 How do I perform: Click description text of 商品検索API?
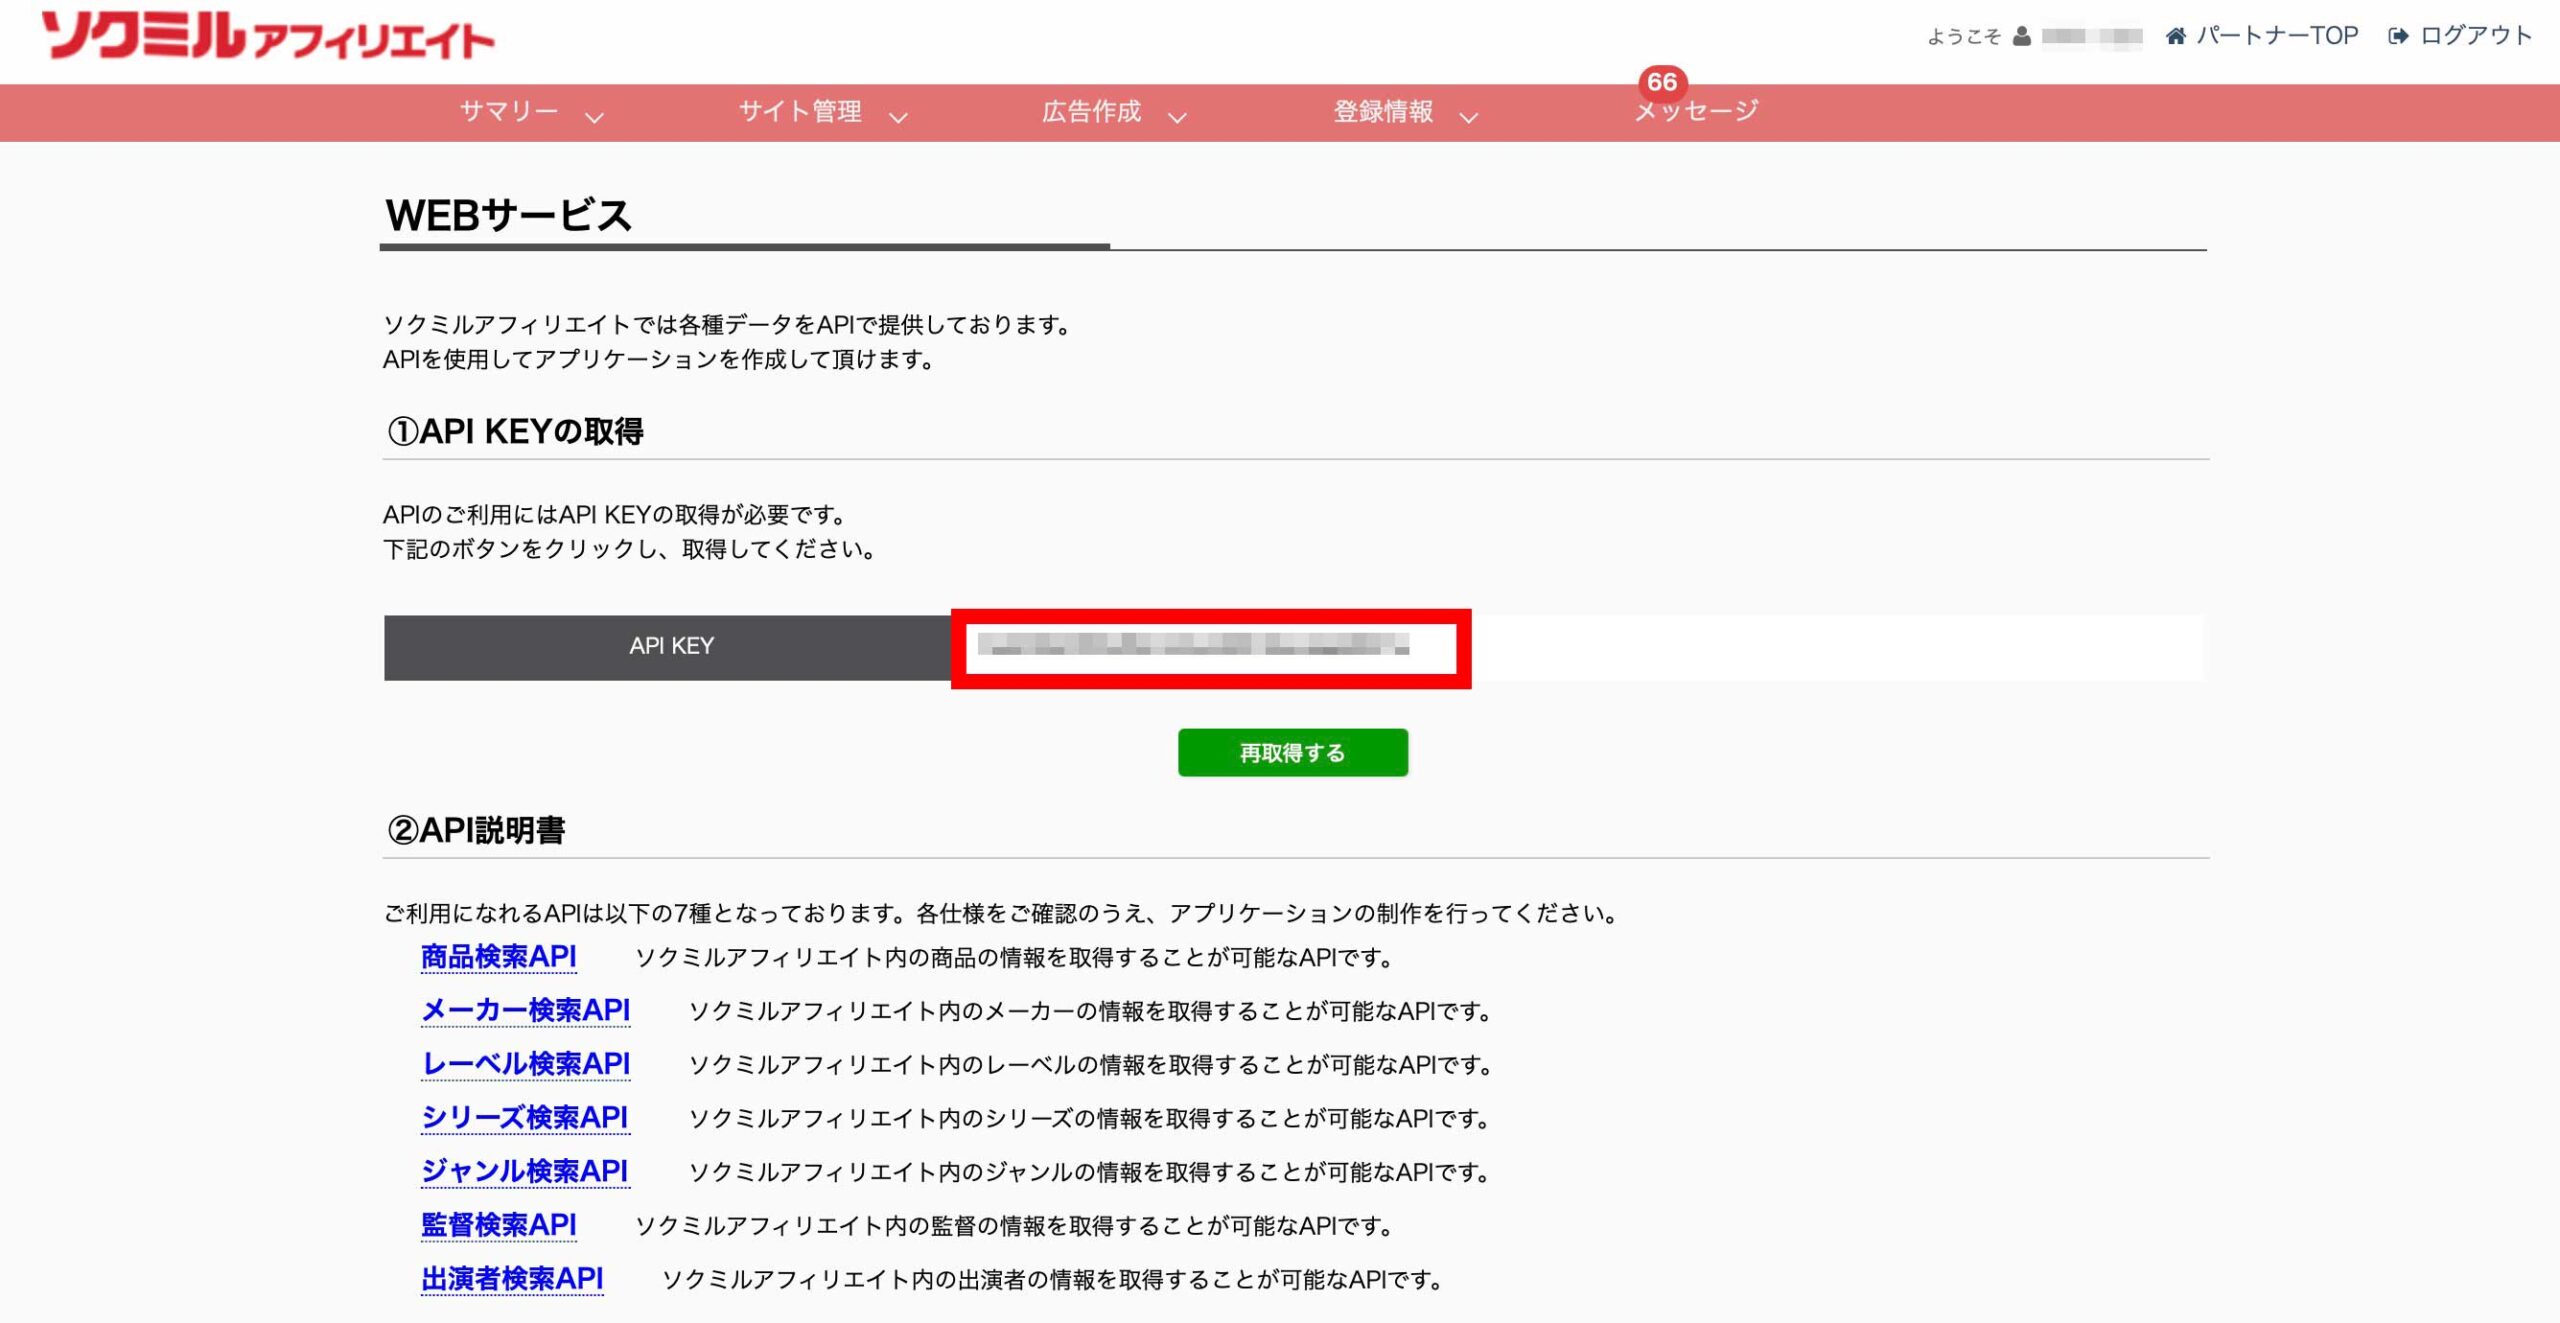click(x=1015, y=958)
